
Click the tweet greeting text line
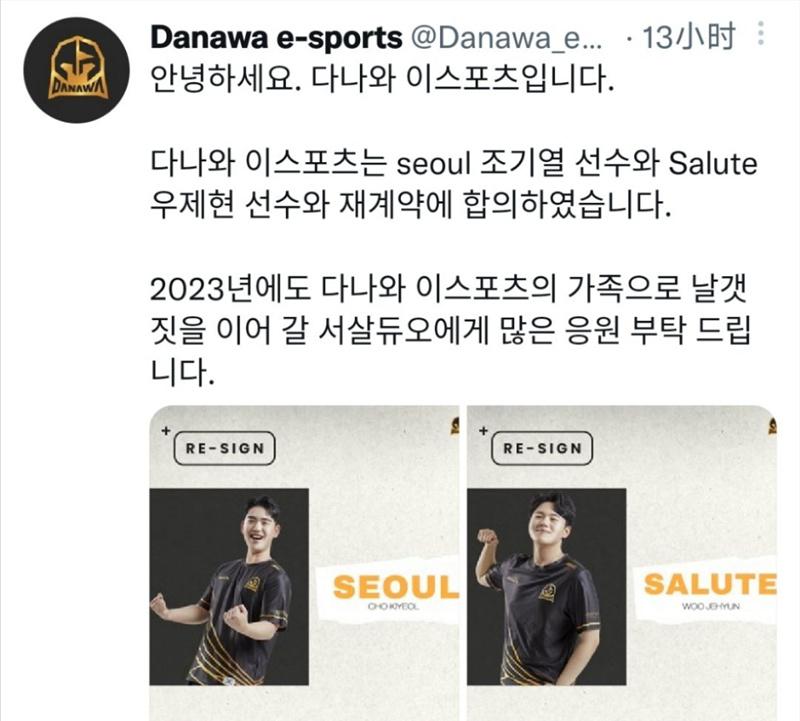pyautogui.click(x=382, y=80)
